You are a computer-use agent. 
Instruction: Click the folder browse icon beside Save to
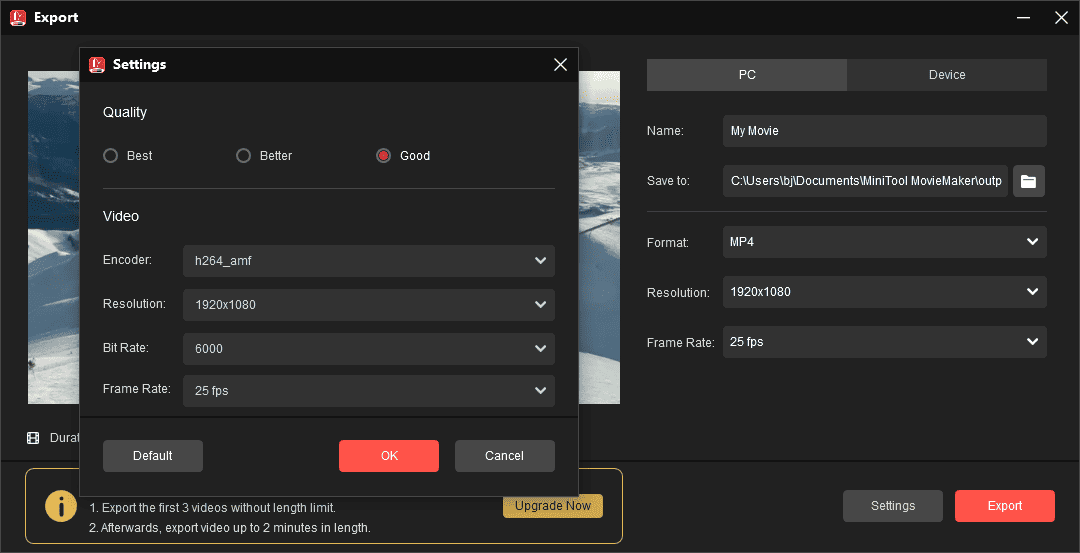coord(1028,181)
